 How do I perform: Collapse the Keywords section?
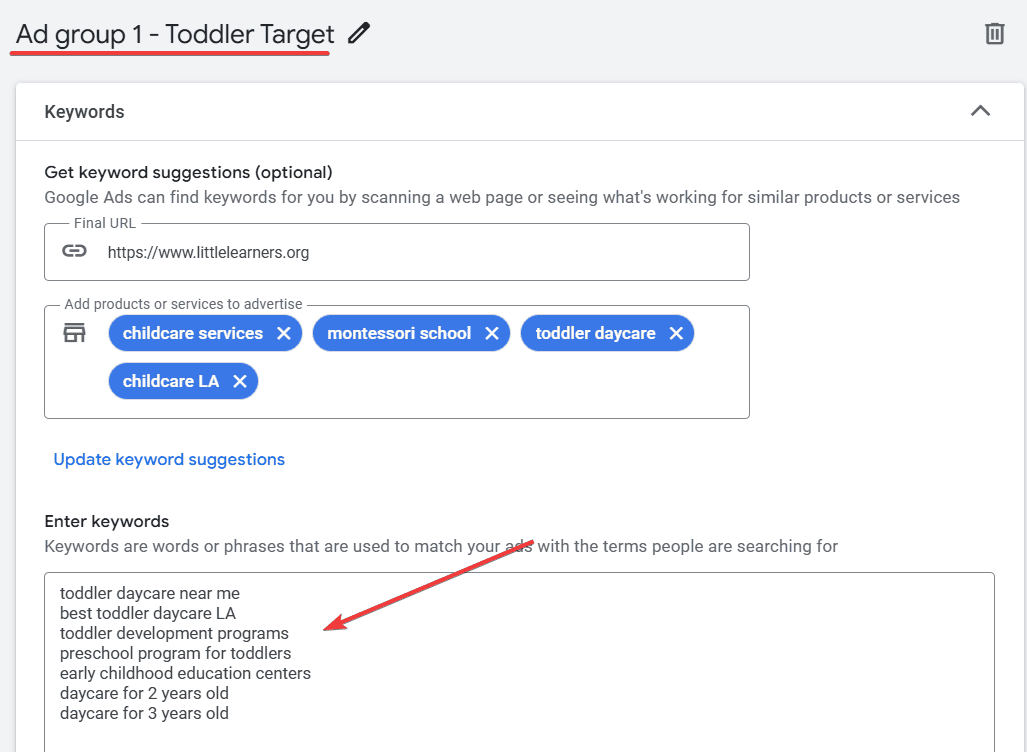click(x=980, y=111)
